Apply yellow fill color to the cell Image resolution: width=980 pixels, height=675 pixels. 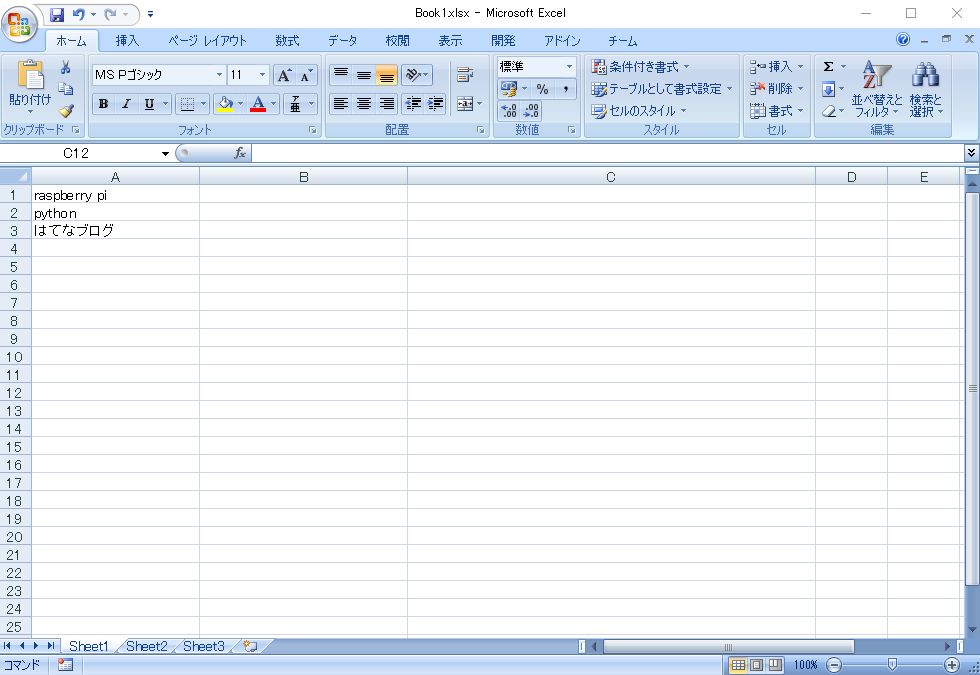(225, 104)
